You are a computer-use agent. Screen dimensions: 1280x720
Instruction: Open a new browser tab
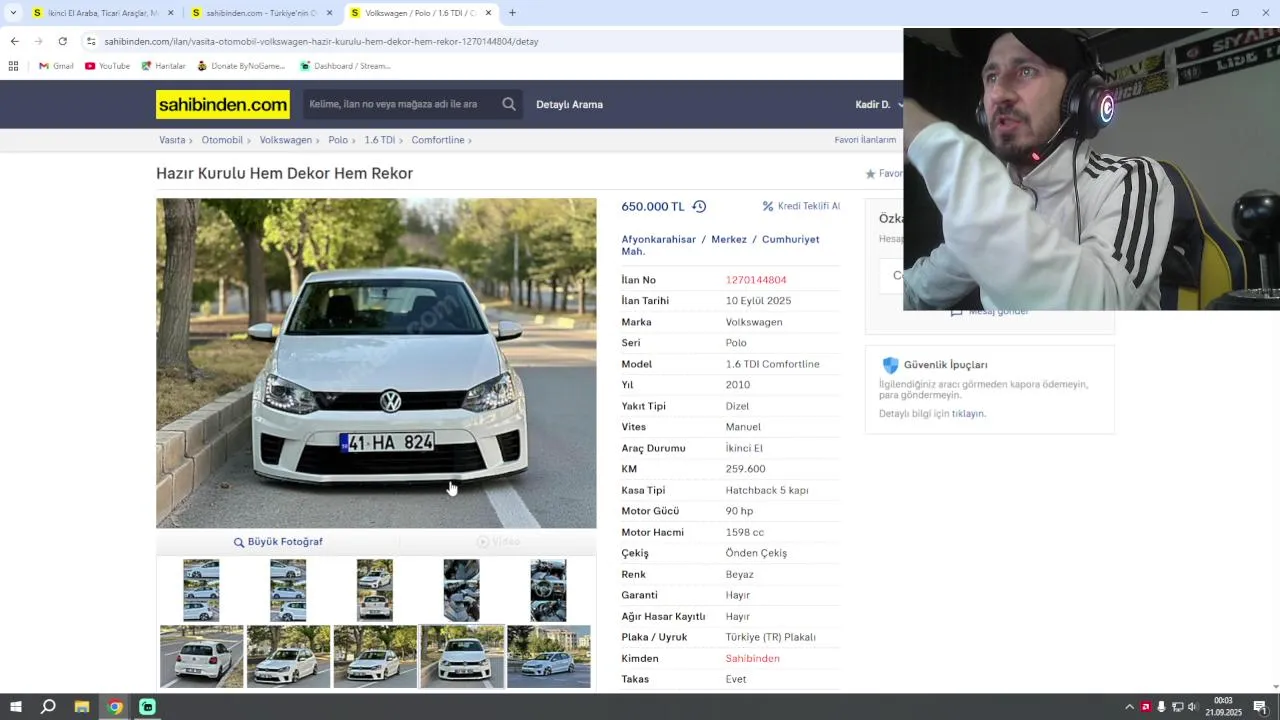tap(512, 13)
